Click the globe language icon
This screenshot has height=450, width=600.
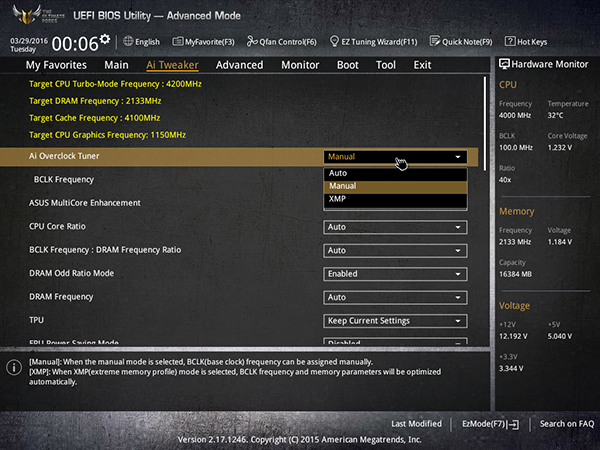point(128,41)
